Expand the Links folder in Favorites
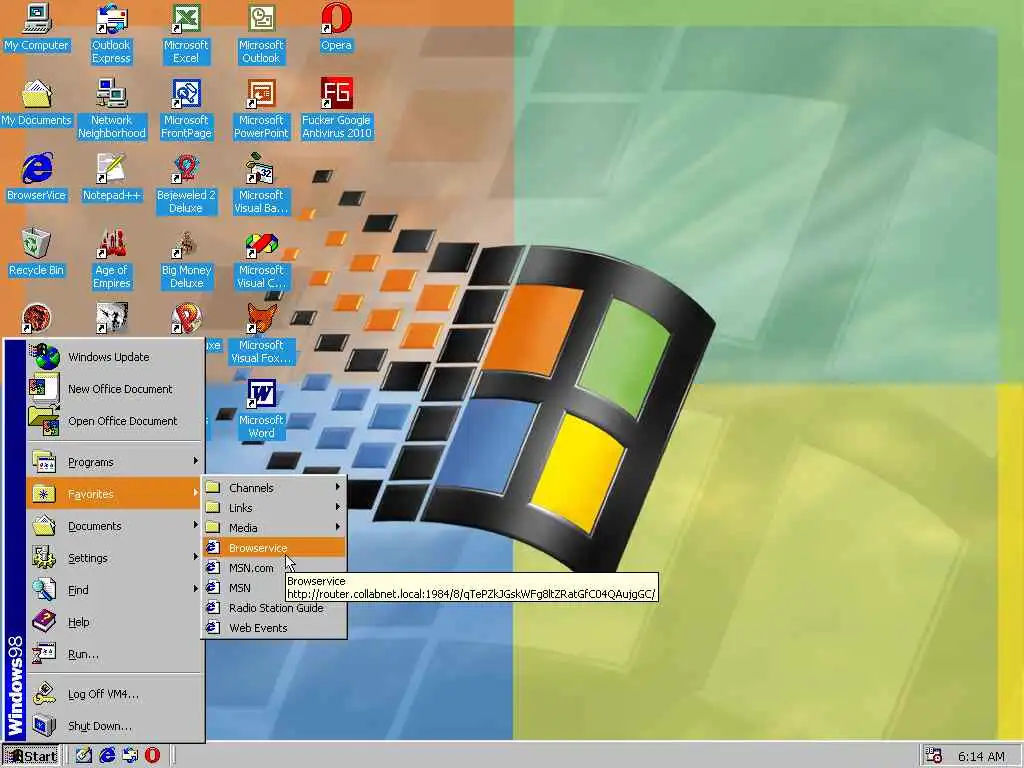 (274, 507)
